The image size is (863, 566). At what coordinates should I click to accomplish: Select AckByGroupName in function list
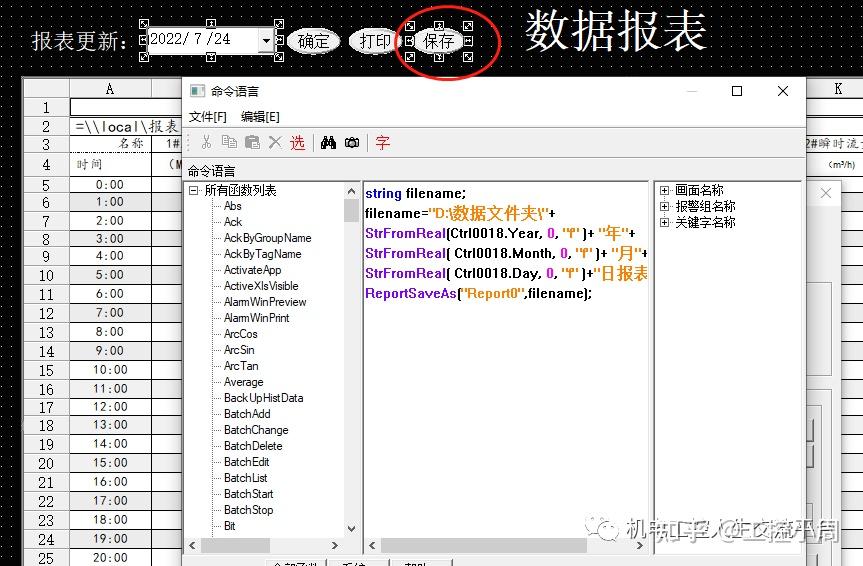tap(267, 238)
